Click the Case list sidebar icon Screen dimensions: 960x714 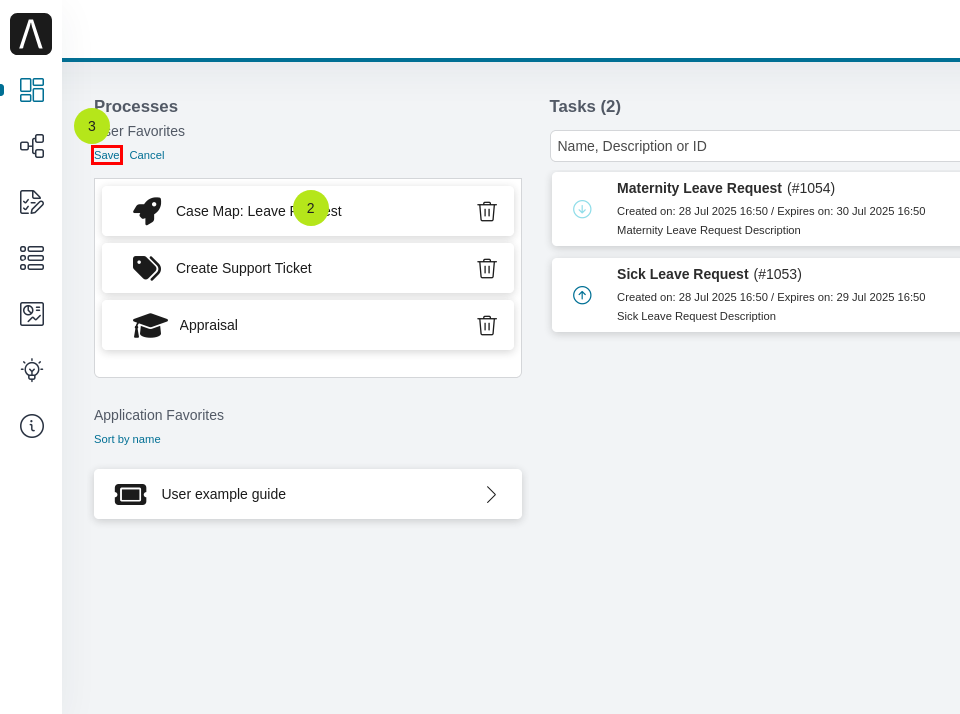click(x=31, y=258)
